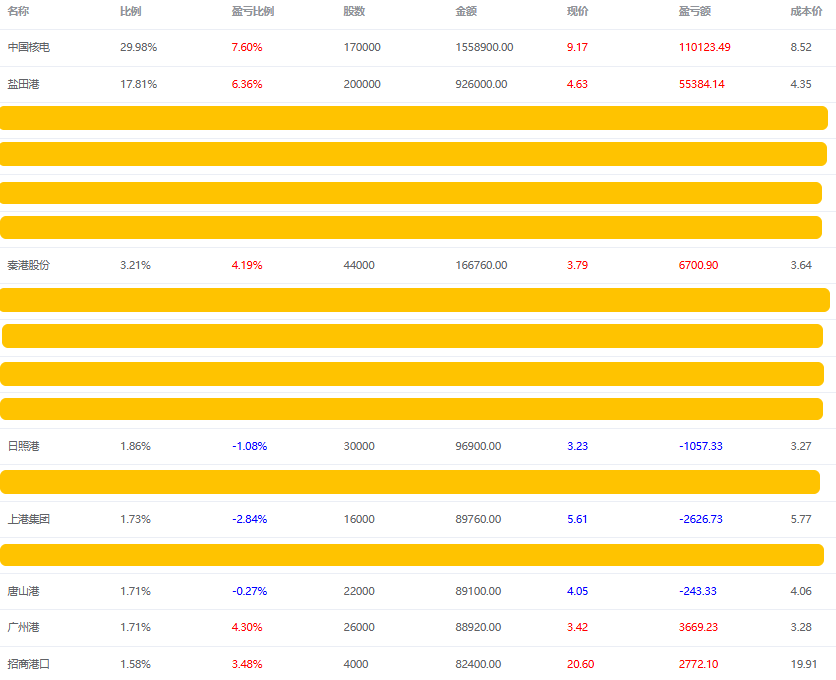Click the 盈亏比例 column header
The height and width of the screenshot is (680, 836).
click(x=253, y=11)
